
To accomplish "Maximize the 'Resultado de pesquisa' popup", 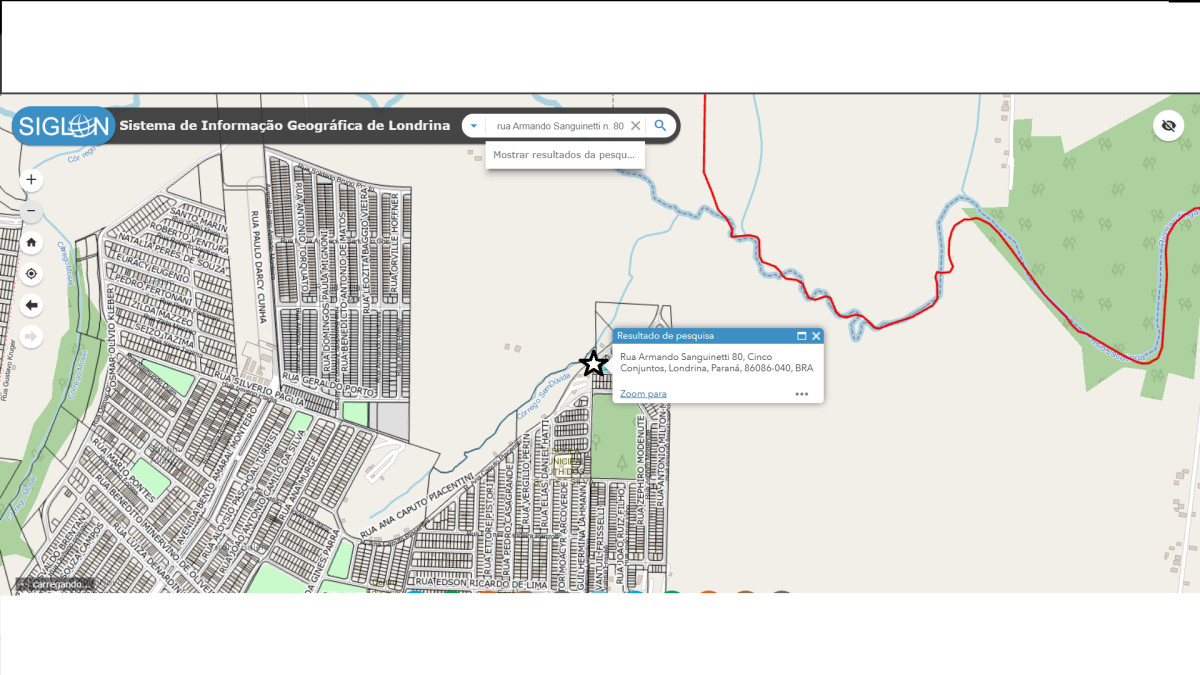I will 801,336.
